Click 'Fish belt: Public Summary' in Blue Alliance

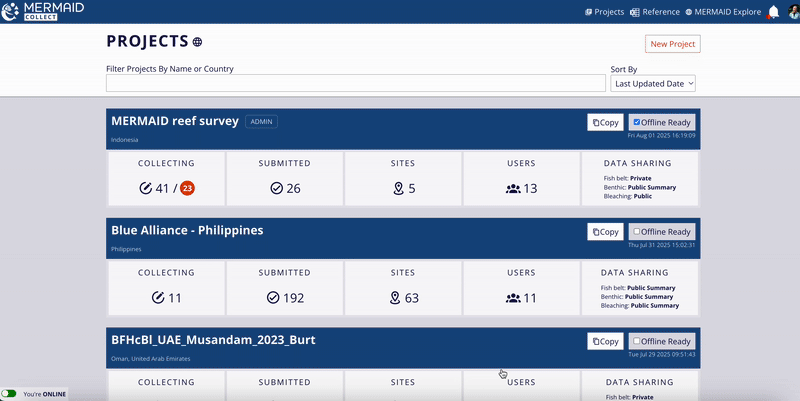click(x=638, y=288)
